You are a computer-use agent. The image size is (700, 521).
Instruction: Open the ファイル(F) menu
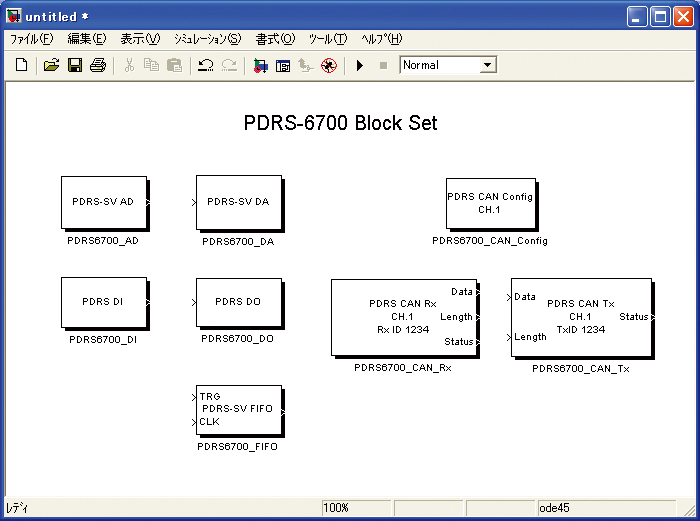pos(31,39)
